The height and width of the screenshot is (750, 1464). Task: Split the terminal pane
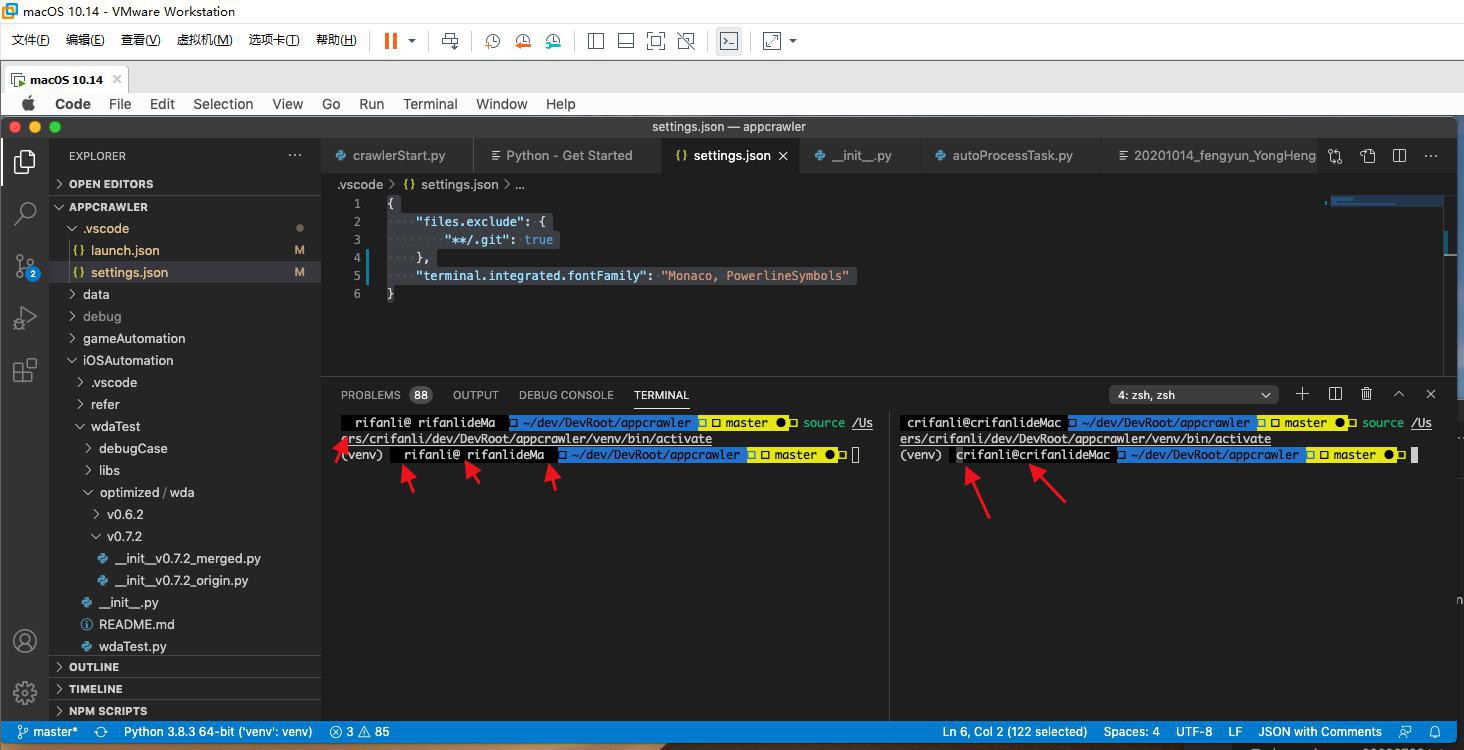click(x=1335, y=394)
